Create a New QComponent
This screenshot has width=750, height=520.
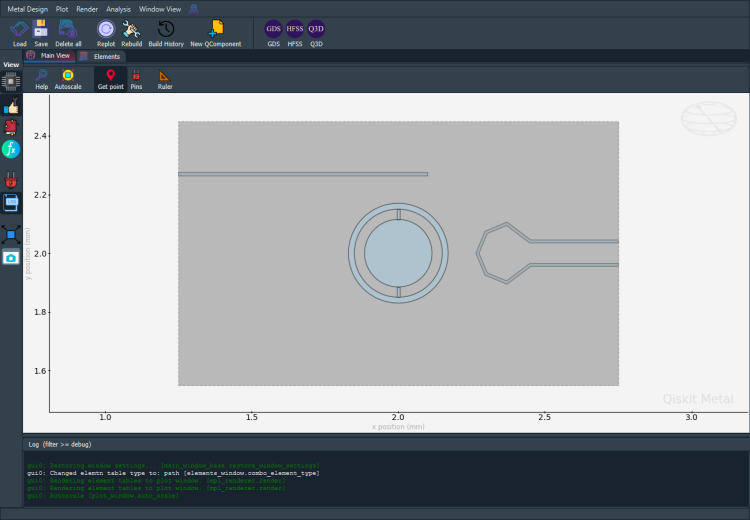[216, 33]
